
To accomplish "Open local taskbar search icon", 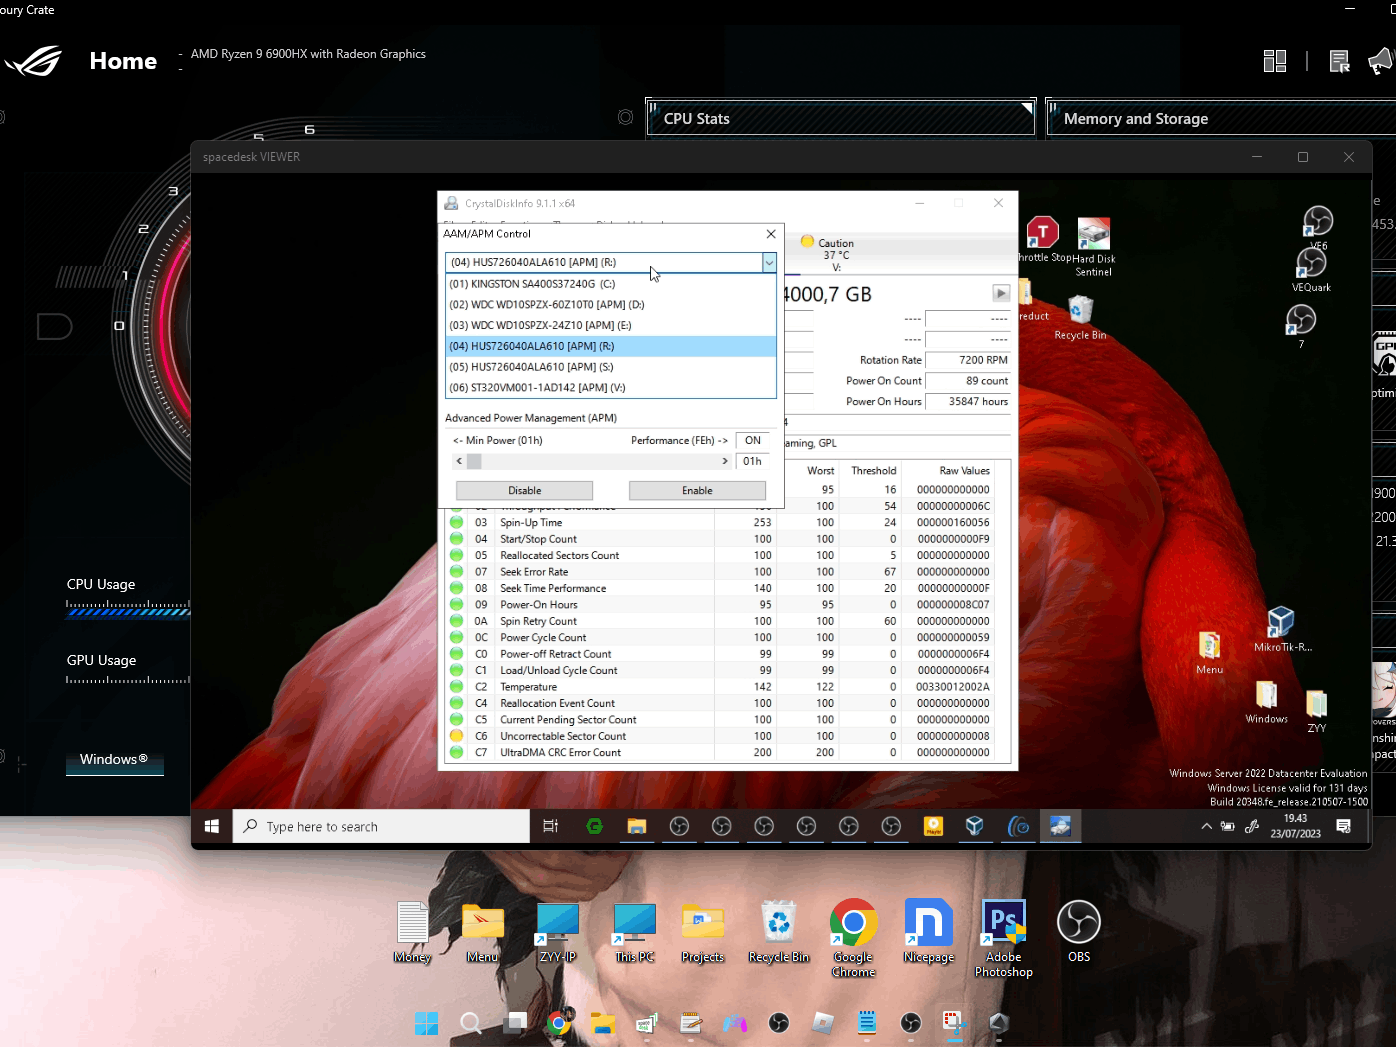I will tap(470, 1023).
